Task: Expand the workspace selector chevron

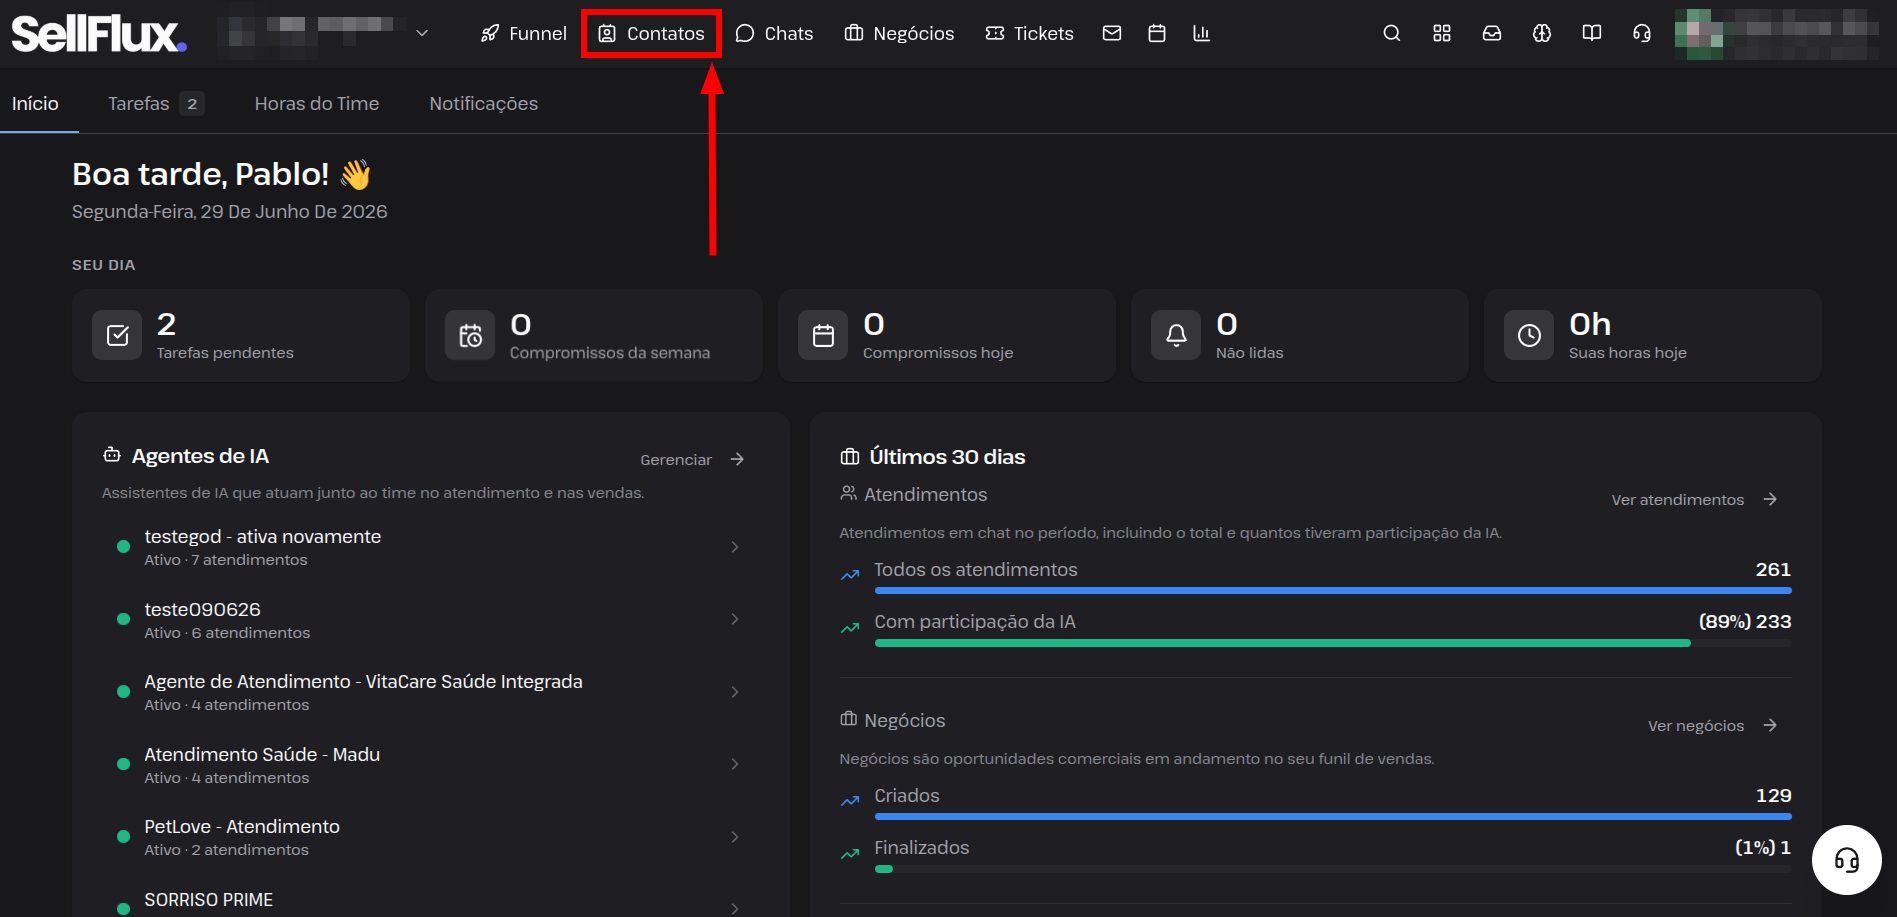Action: (x=422, y=33)
